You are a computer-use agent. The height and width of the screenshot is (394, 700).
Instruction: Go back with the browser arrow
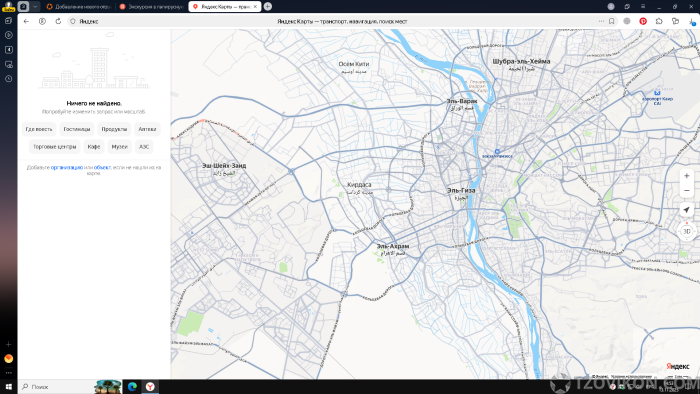tap(26, 21)
